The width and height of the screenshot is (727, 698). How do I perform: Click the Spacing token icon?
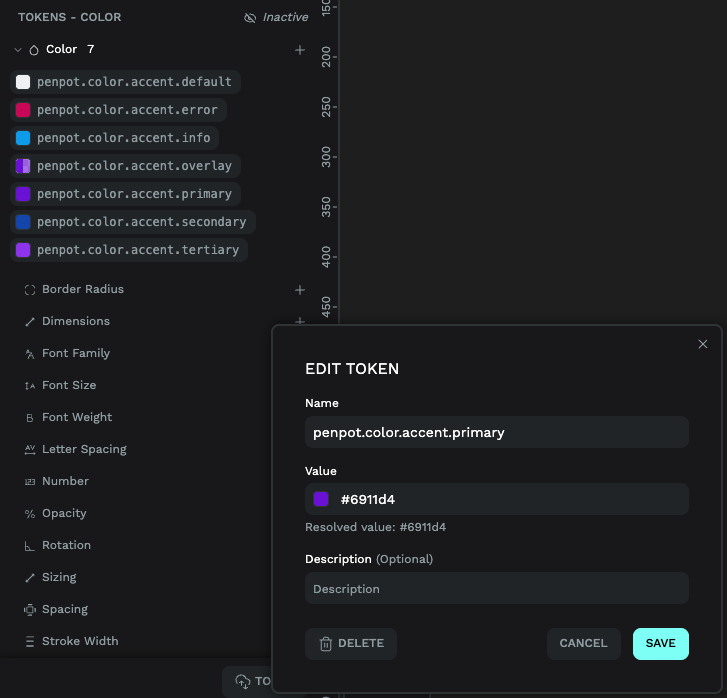pyautogui.click(x=30, y=610)
